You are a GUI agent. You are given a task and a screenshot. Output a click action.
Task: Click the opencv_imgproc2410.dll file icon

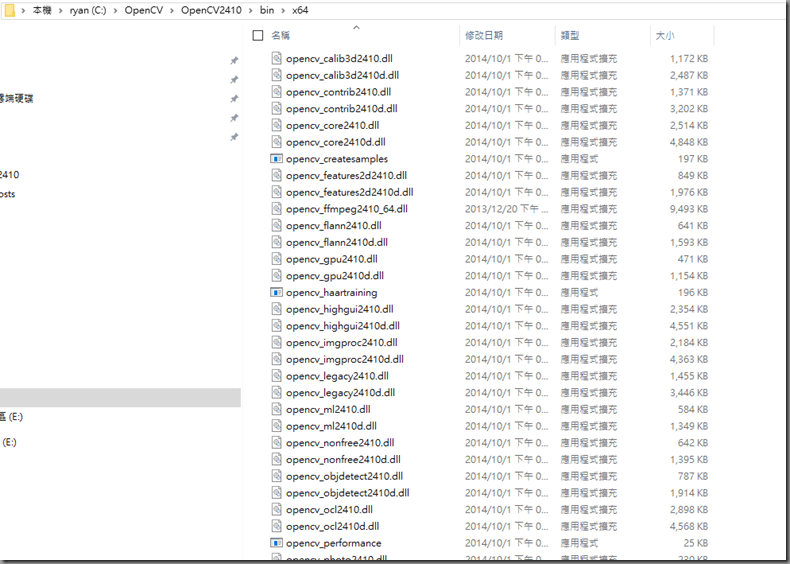tap(276, 342)
